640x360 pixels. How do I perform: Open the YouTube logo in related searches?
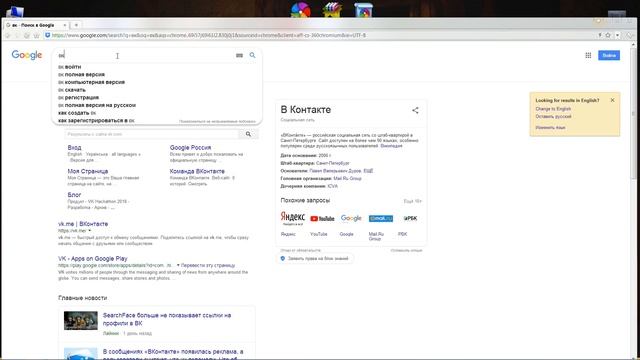point(322,218)
